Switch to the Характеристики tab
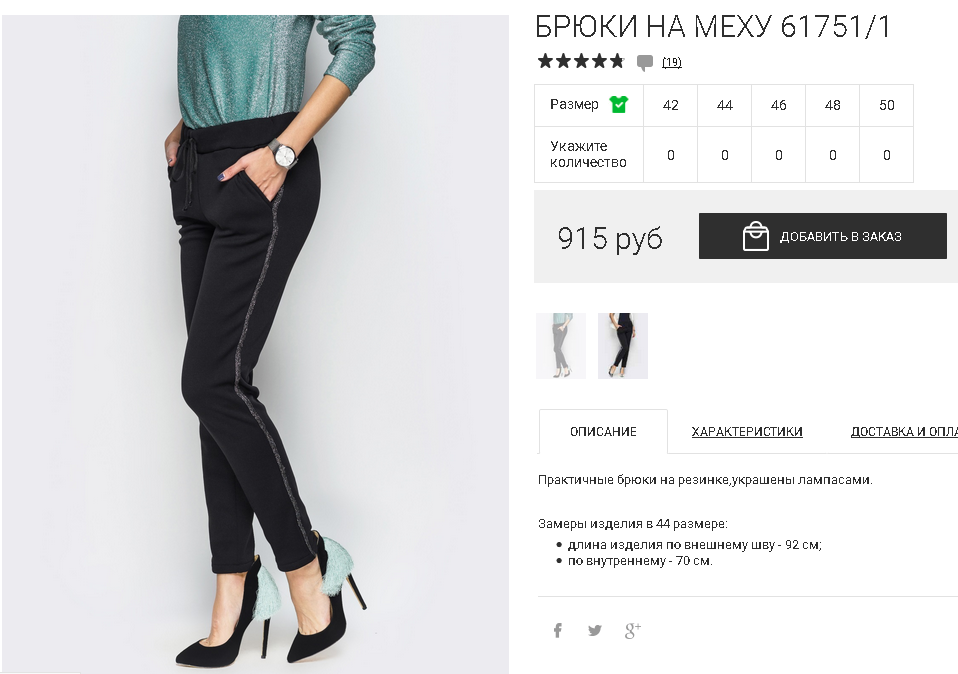Screen dimensions: 958x674 point(747,431)
